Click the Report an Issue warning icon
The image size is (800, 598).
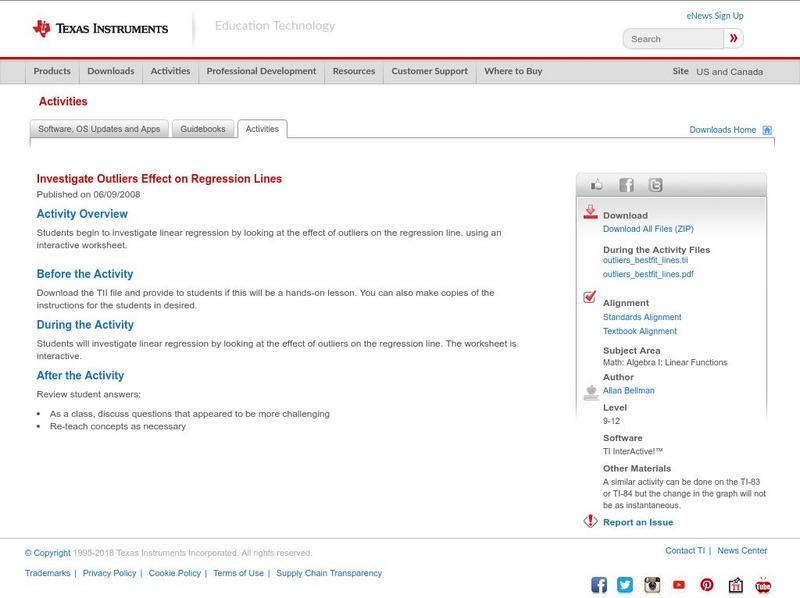(590, 521)
